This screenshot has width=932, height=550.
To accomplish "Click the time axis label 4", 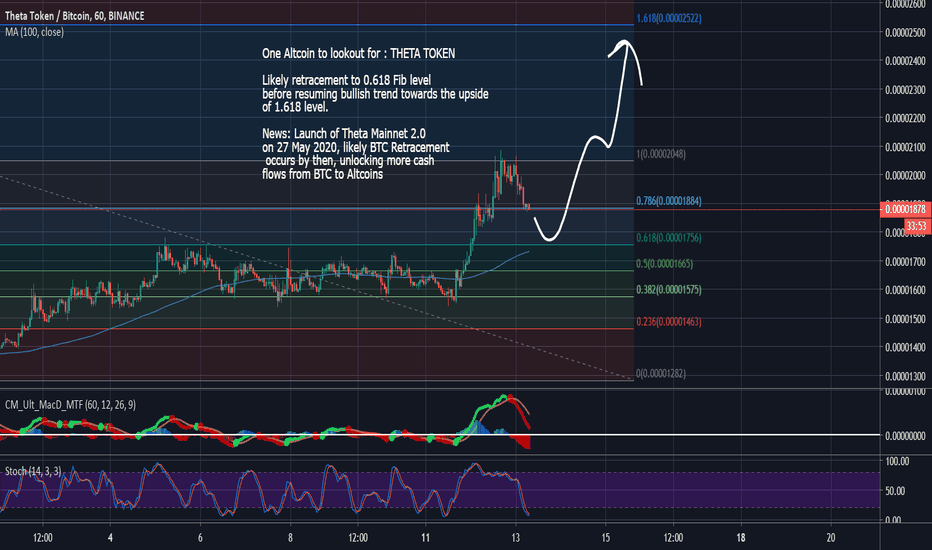I will [110, 538].
